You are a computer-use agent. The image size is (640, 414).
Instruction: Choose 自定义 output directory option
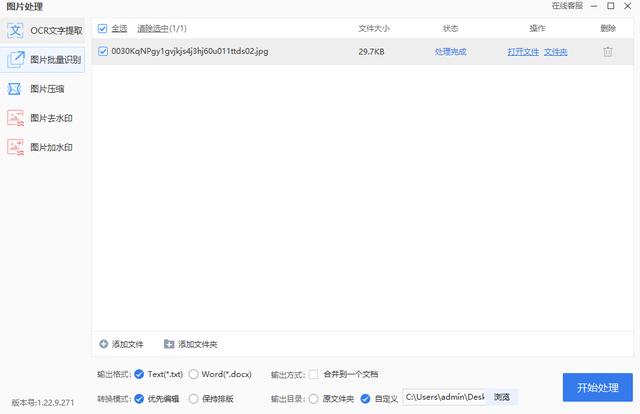point(365,398)
